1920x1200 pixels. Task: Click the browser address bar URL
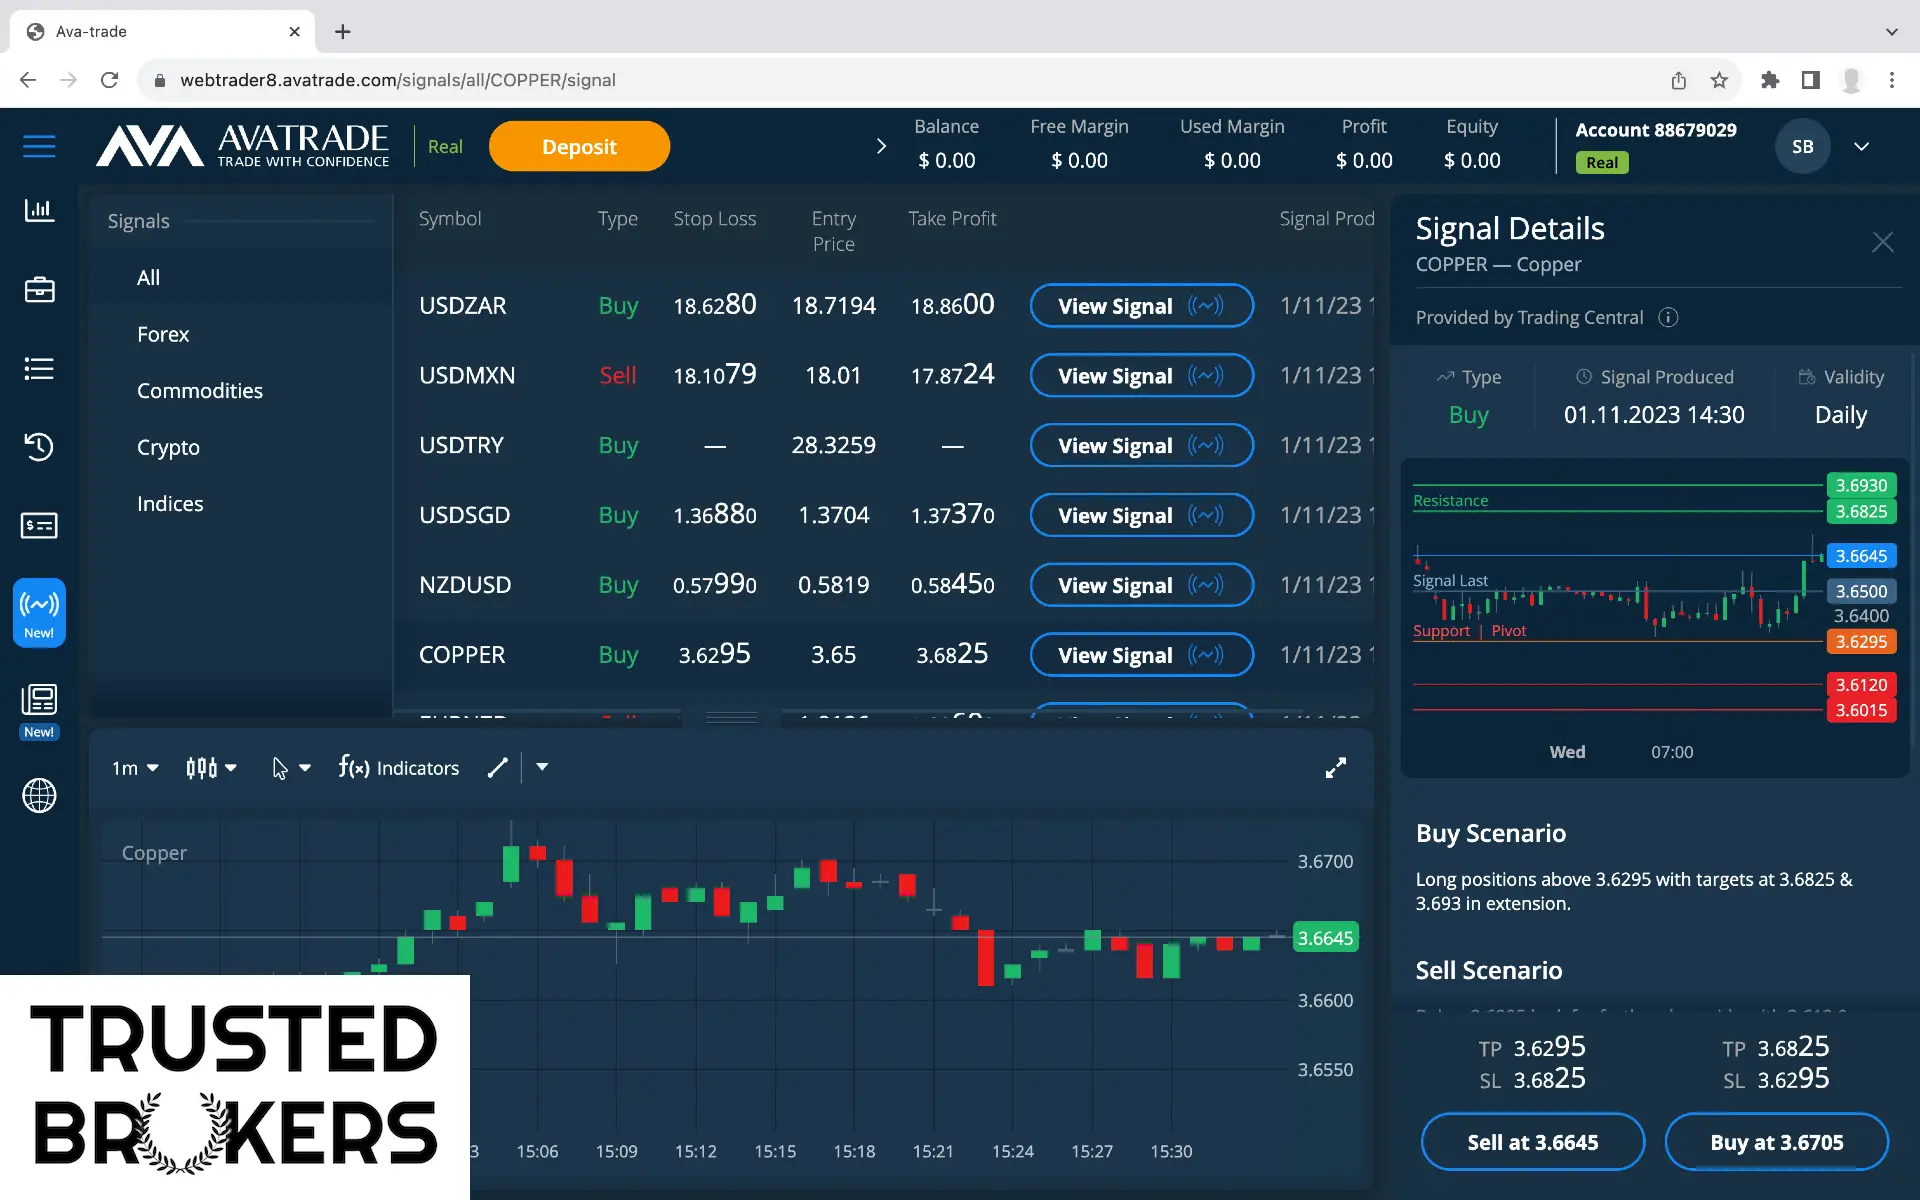point(398,80)
